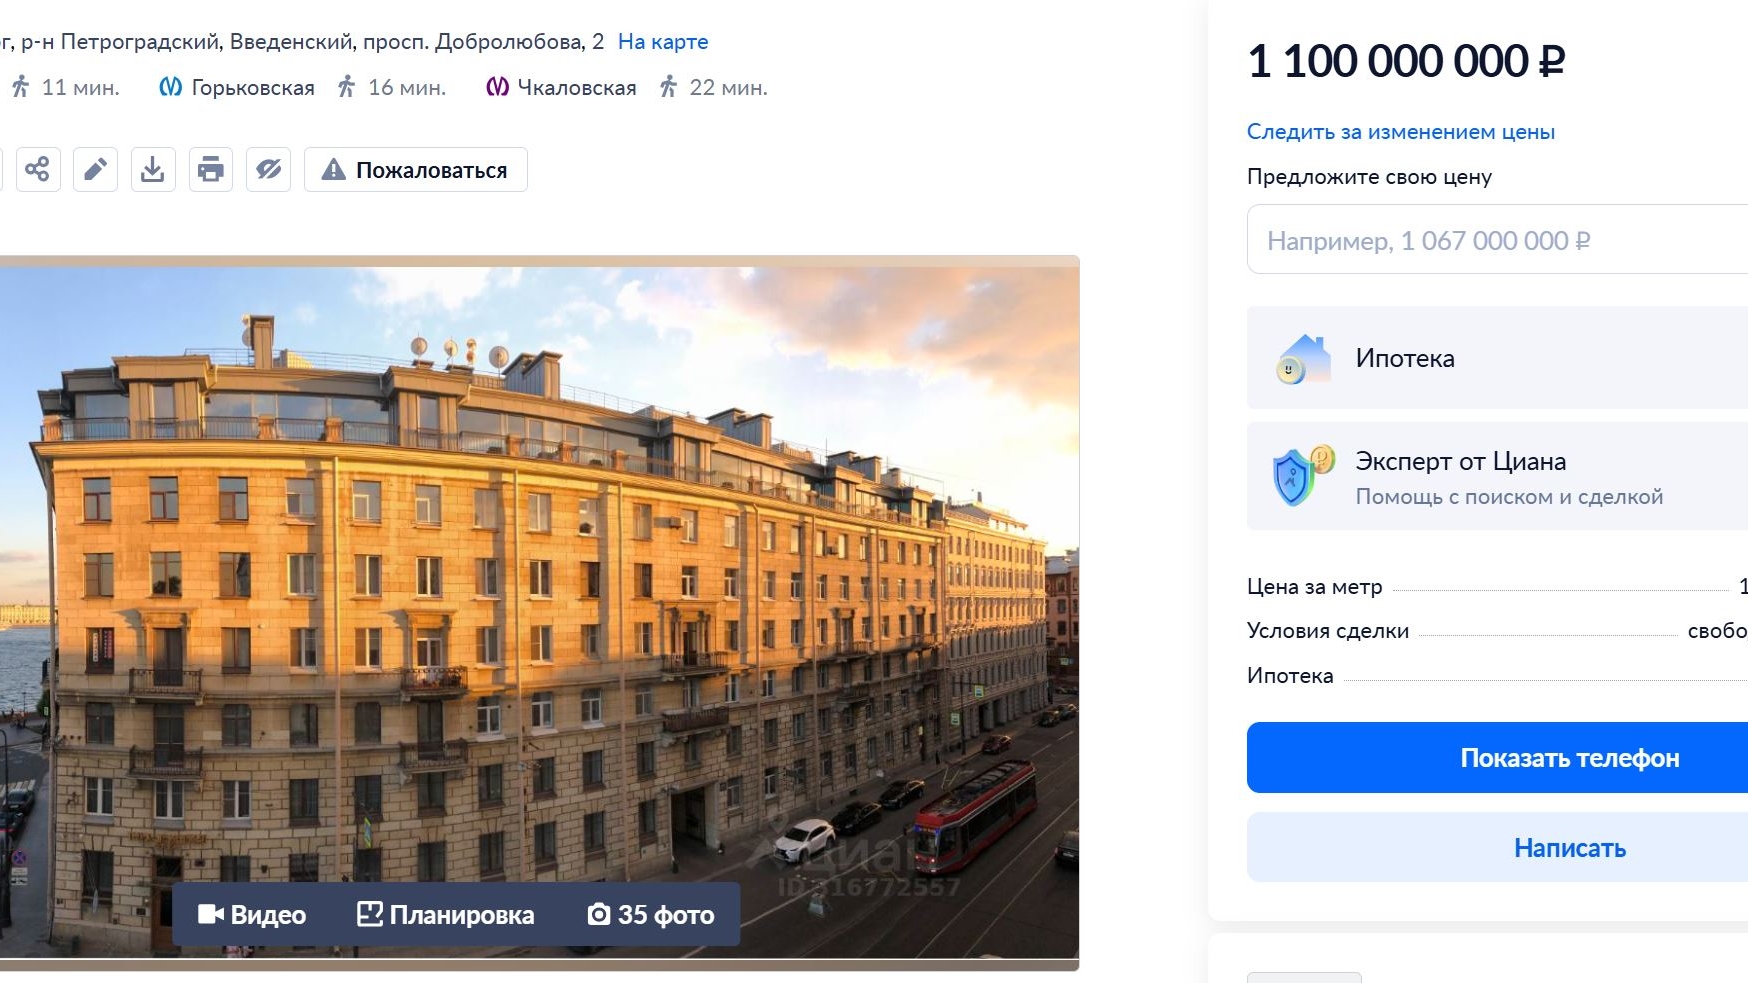Click Следить за изменением цены link
The image size is (1748, 983).
point(1400,131)
